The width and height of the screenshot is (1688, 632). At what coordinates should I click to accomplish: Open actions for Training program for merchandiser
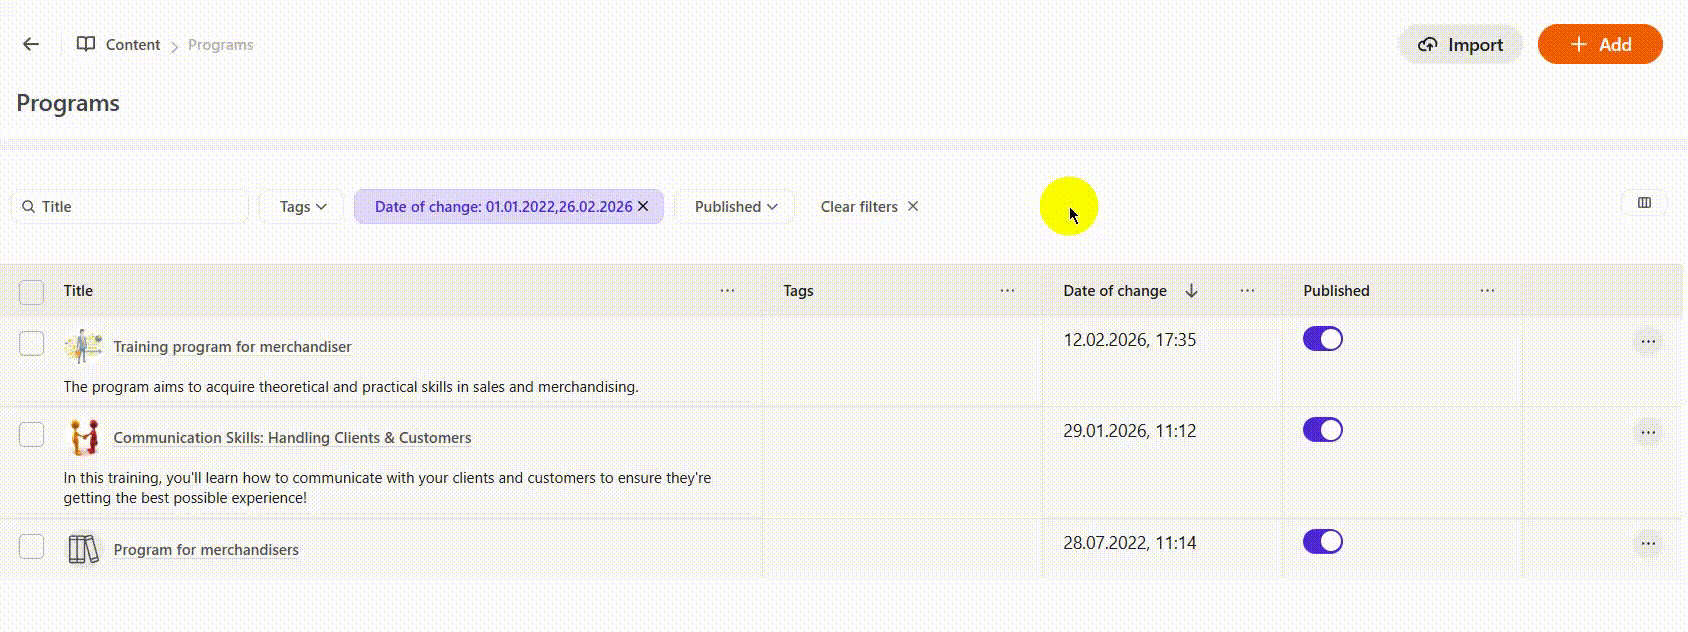pyautogui.click(x=1647, y=342)
